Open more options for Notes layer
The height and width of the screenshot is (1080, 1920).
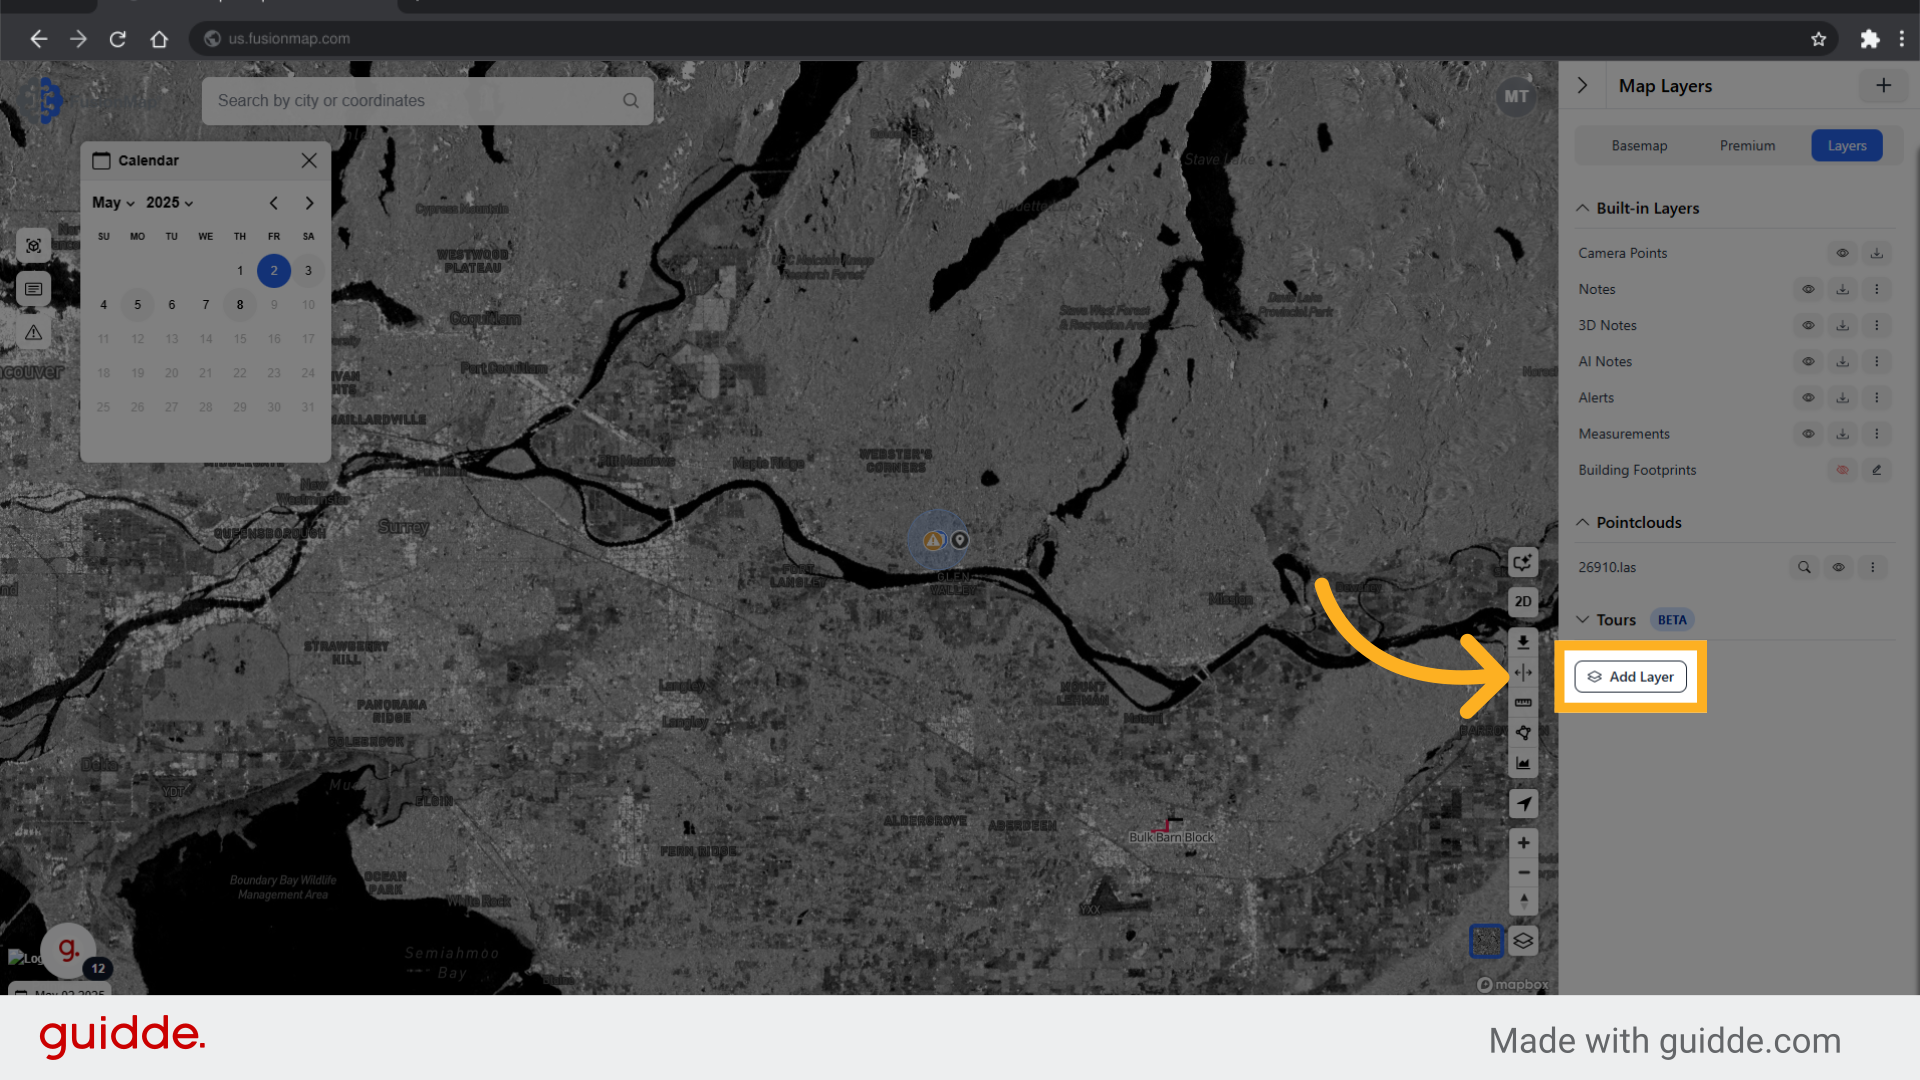[1876, 289]
